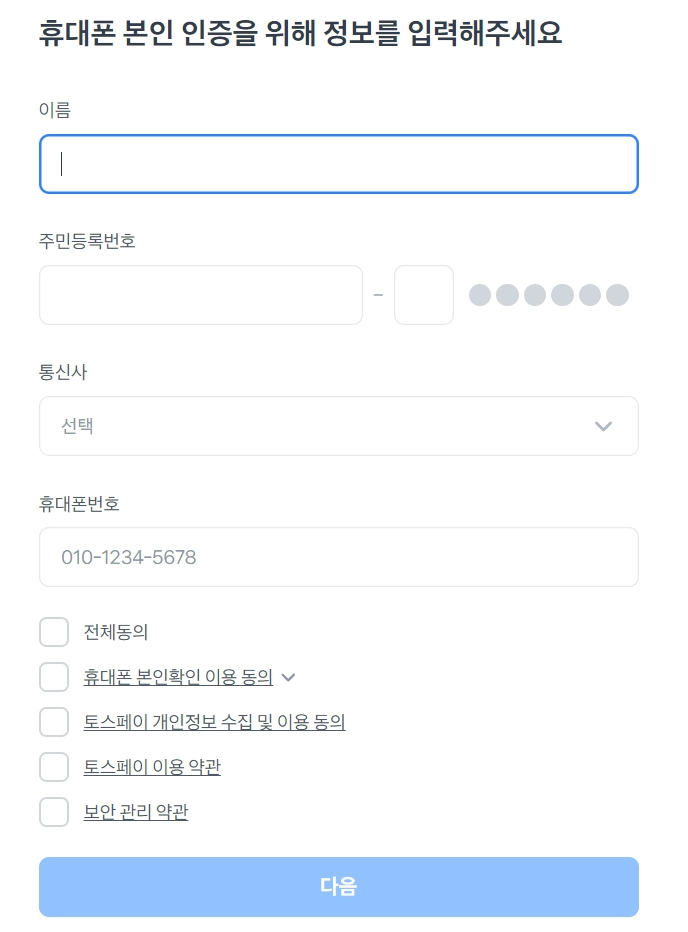Click the masked dots of 주민등록번호
Image resolution: width=688 pixels, height=932 pixels.
tap(549, 295)
